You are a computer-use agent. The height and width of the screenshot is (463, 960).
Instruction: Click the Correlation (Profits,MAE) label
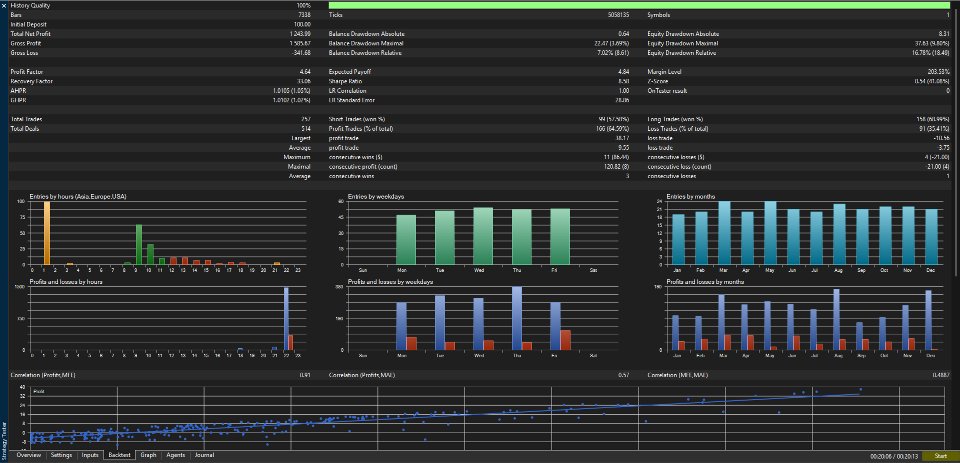point(361,374)
